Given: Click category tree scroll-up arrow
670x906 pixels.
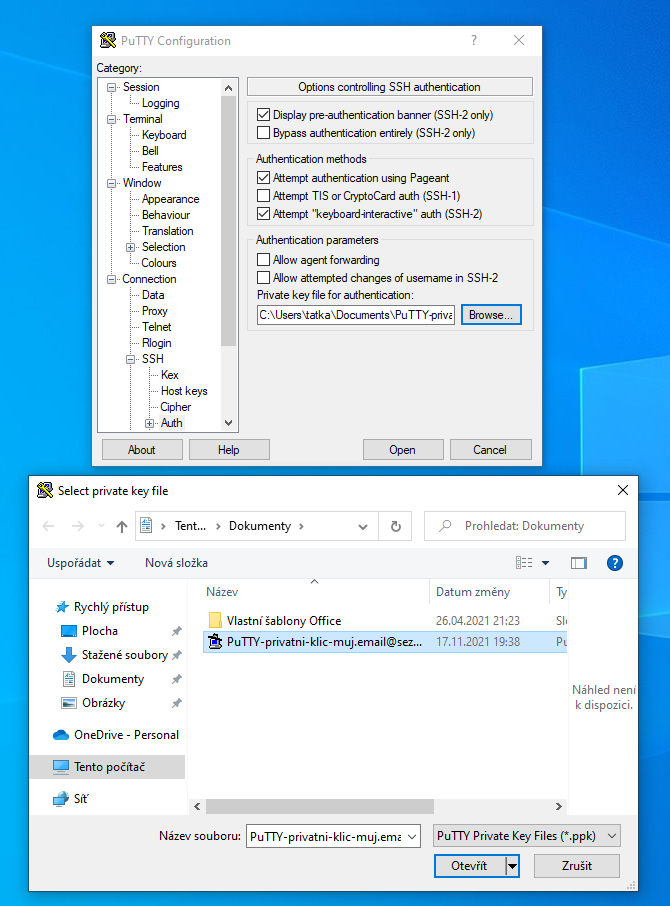Looking at the screenshot, I should pyautogui.click(x=228, y=88).
